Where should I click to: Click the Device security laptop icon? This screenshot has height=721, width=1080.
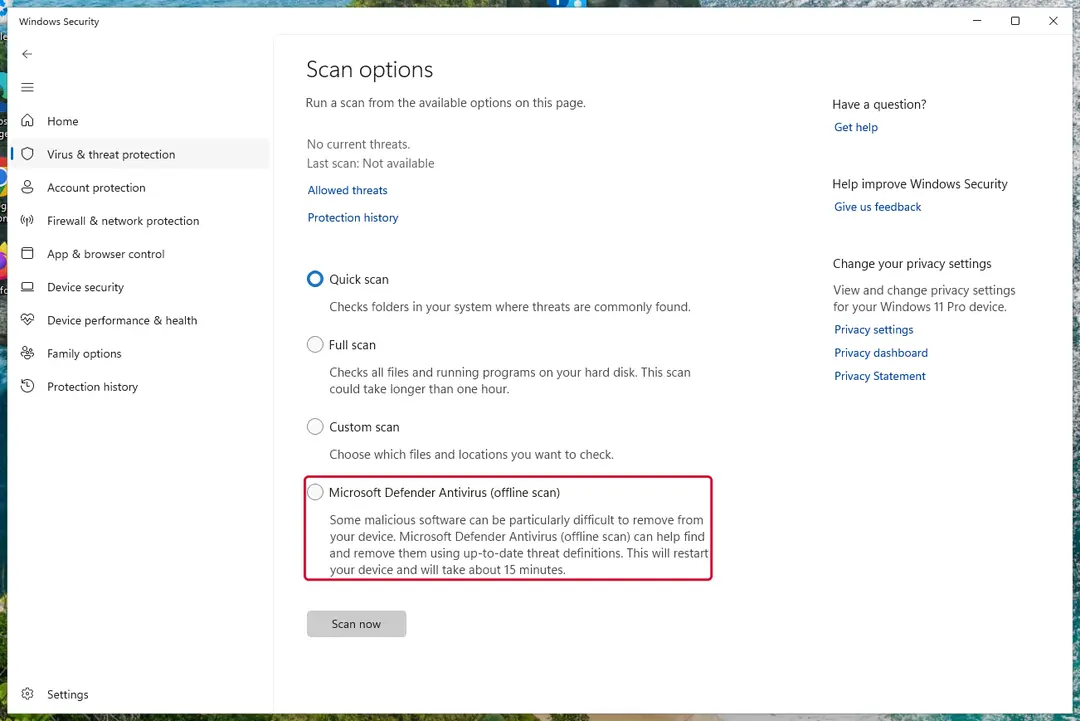tap(28, 286)
